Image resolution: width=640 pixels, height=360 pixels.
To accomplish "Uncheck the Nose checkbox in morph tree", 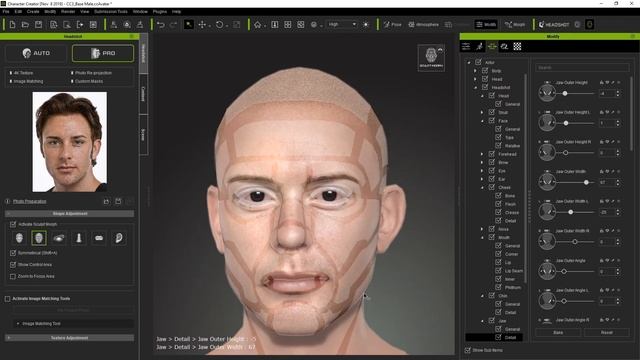I will (x=492, y=229).
